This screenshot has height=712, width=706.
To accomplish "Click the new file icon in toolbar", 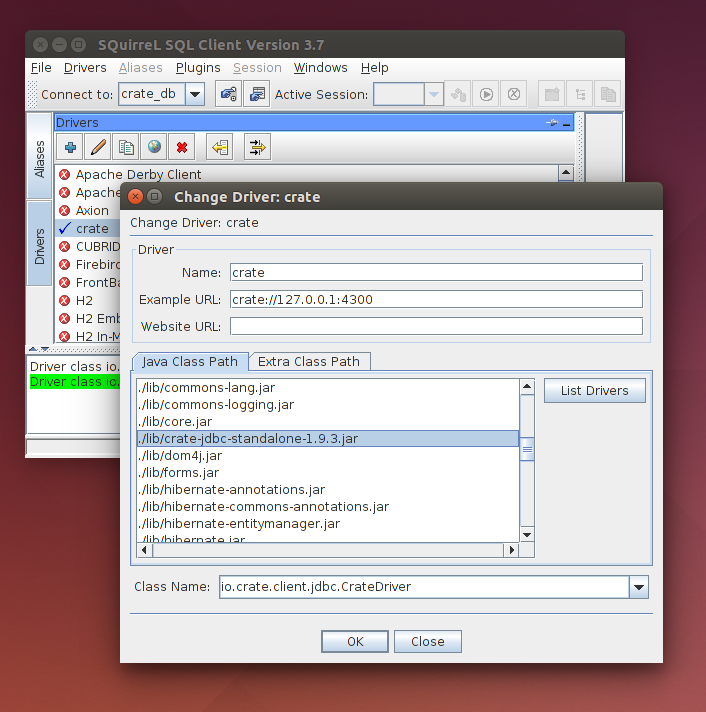I will pyautogui.click(x=552, y=94).
